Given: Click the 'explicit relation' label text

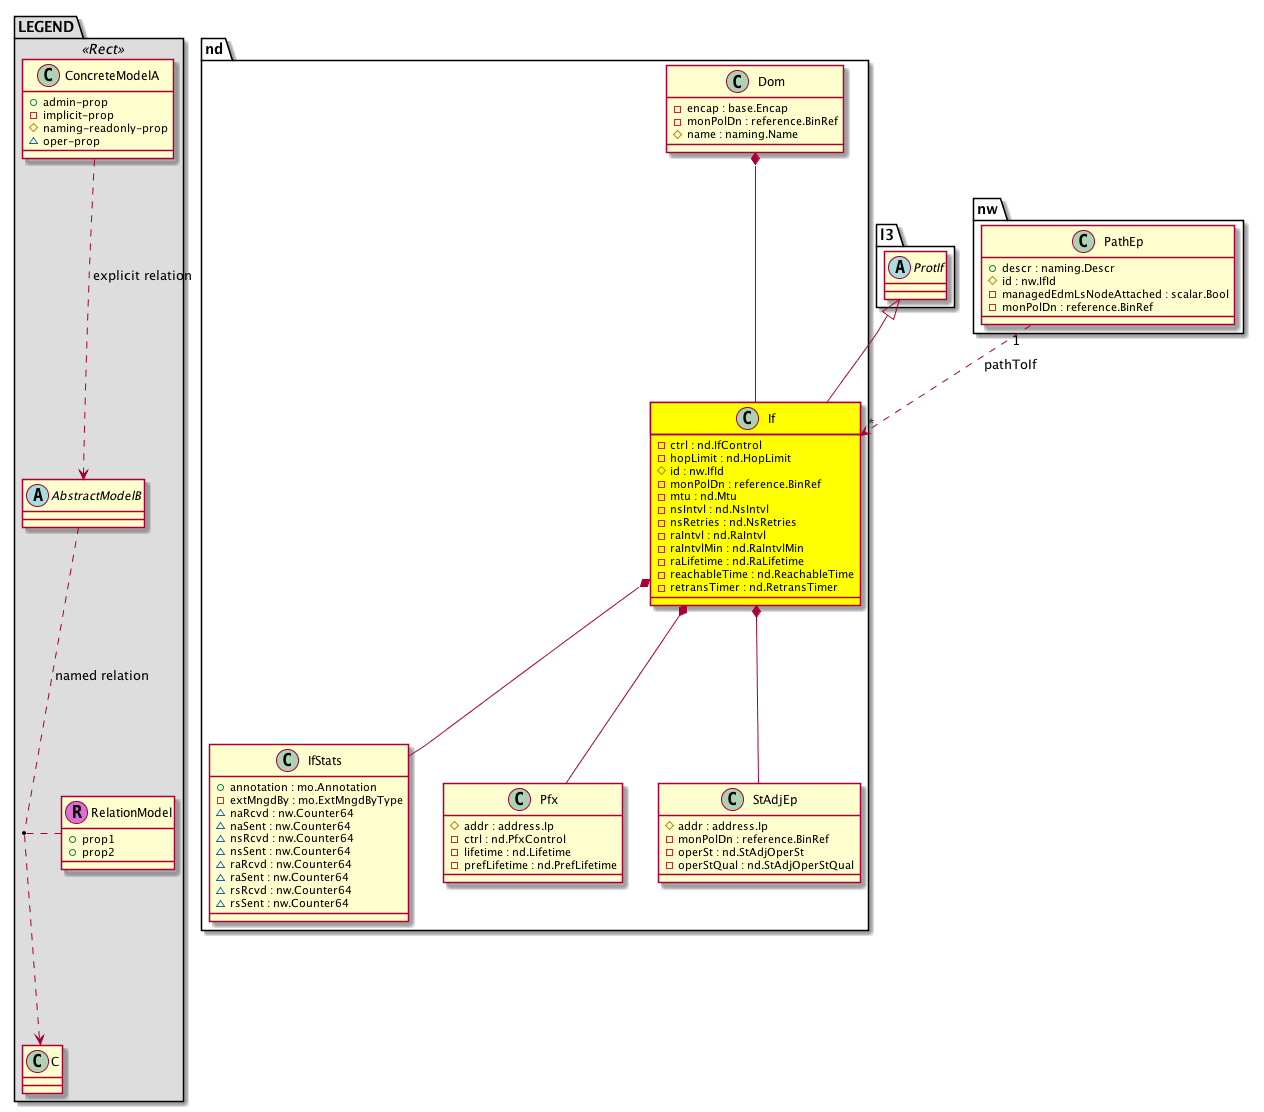Looking at the screenshot, I should click(x=142, y=275).
